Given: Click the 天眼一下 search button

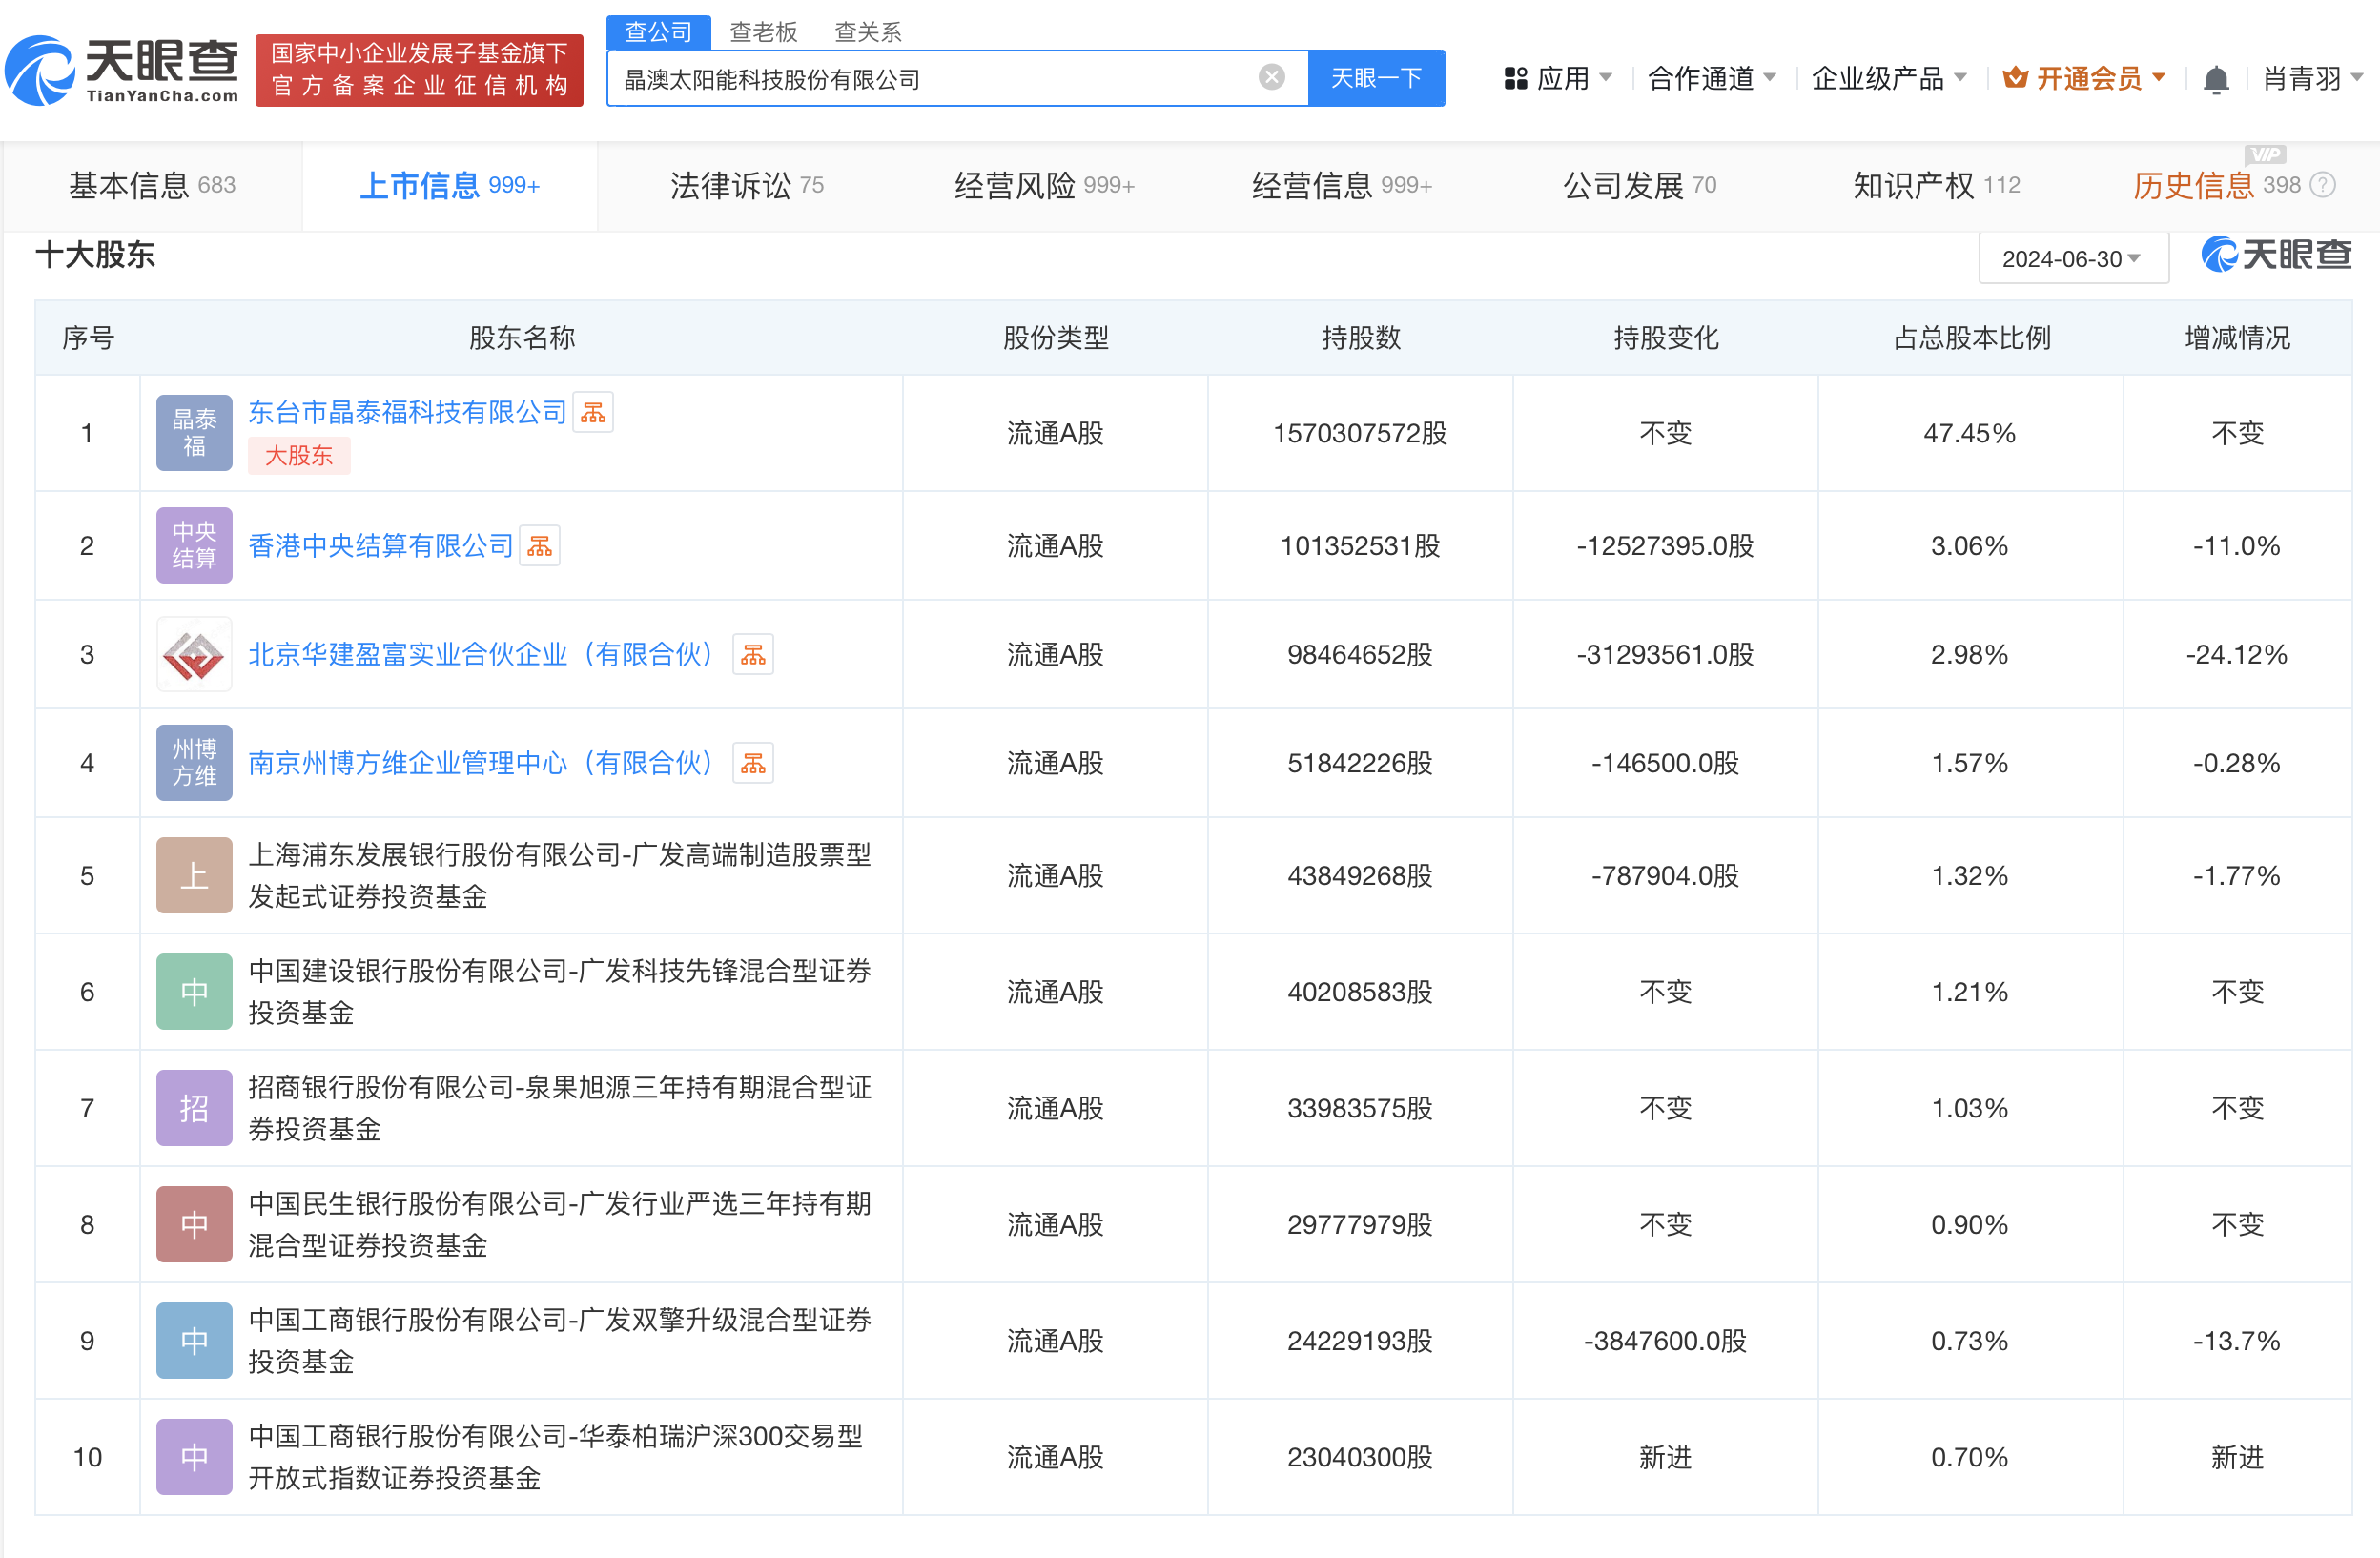Looking at the screenshot, I should coord(1376,78).
